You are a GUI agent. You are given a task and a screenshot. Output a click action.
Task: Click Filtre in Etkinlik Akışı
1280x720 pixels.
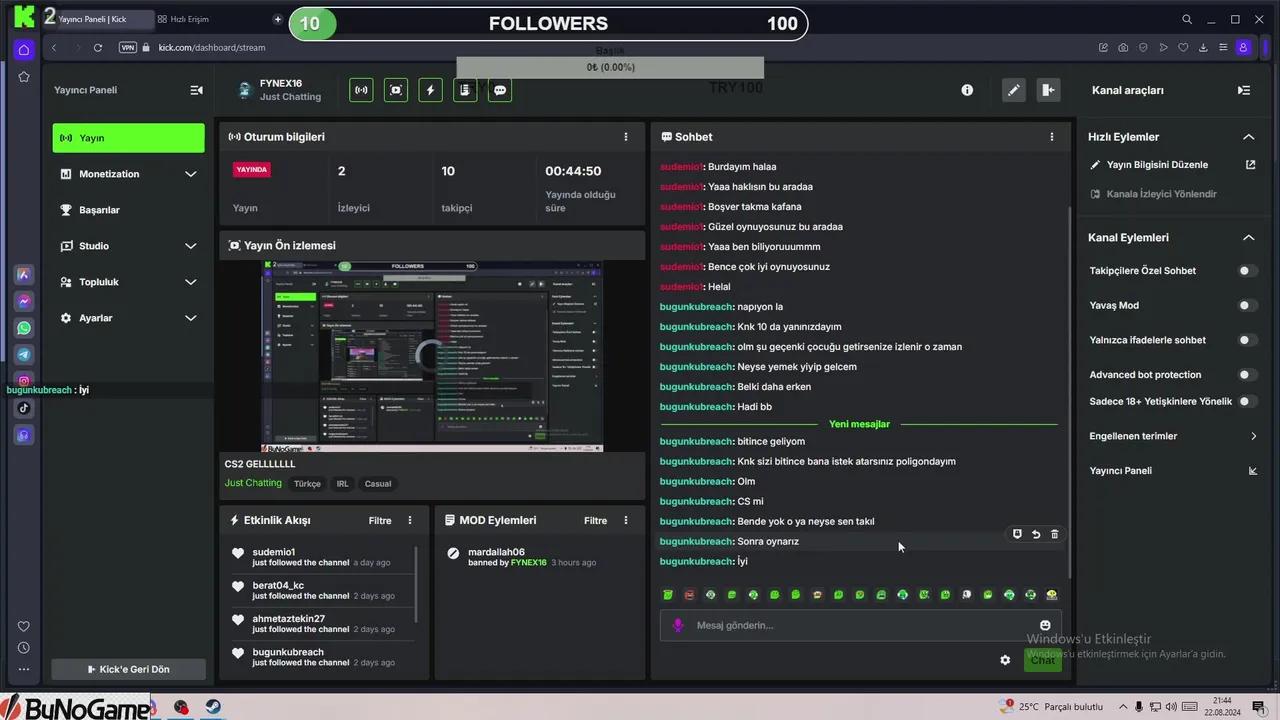click(380, 520)
